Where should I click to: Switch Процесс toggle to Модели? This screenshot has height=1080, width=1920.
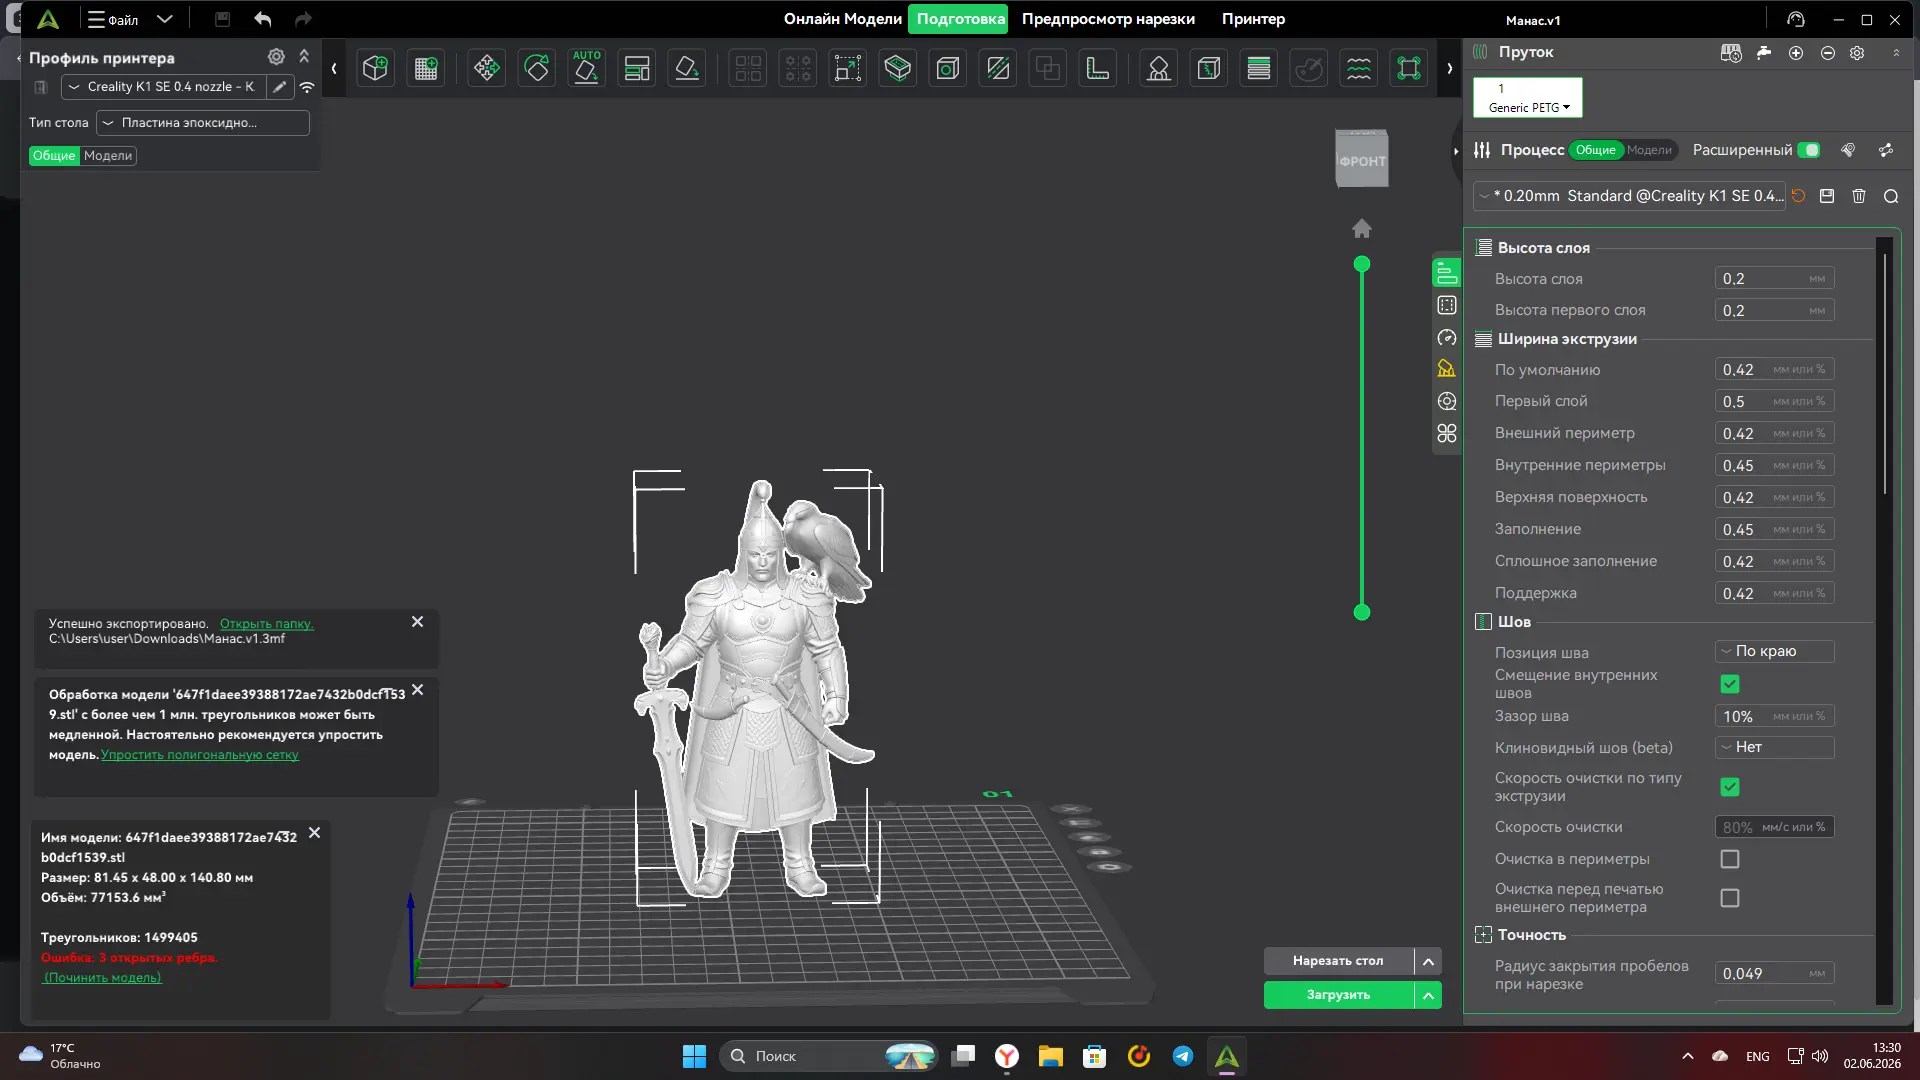pyautogui.click(x=1649, y=150)
